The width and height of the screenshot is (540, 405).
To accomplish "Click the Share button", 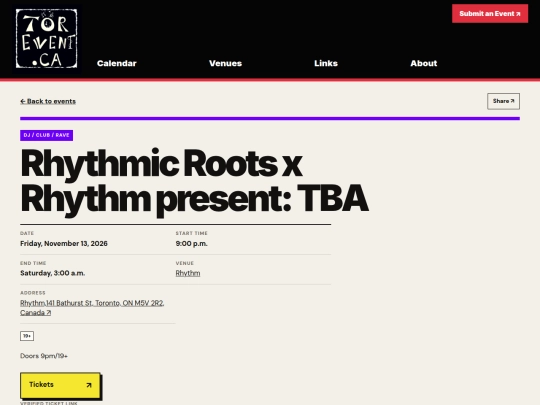I will coord(503,101).
